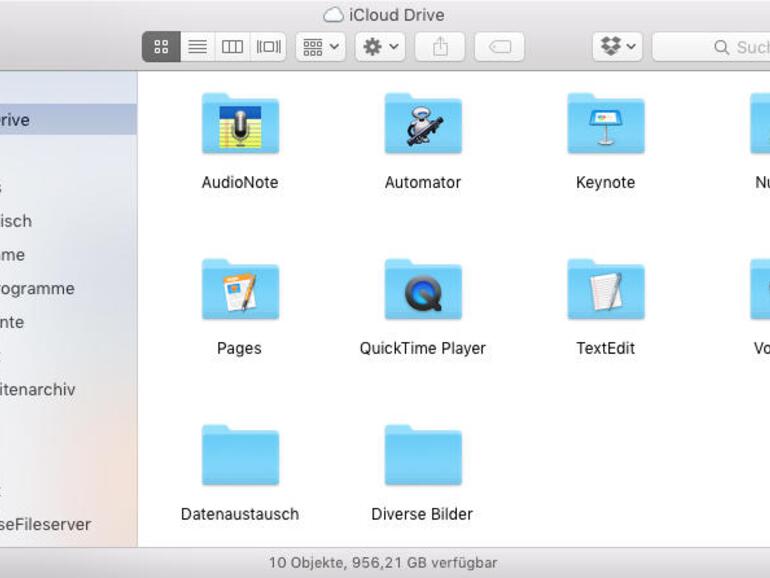Screen dimensions: 770x578
Task: Switch to list view mode
Action: point(198,47)
